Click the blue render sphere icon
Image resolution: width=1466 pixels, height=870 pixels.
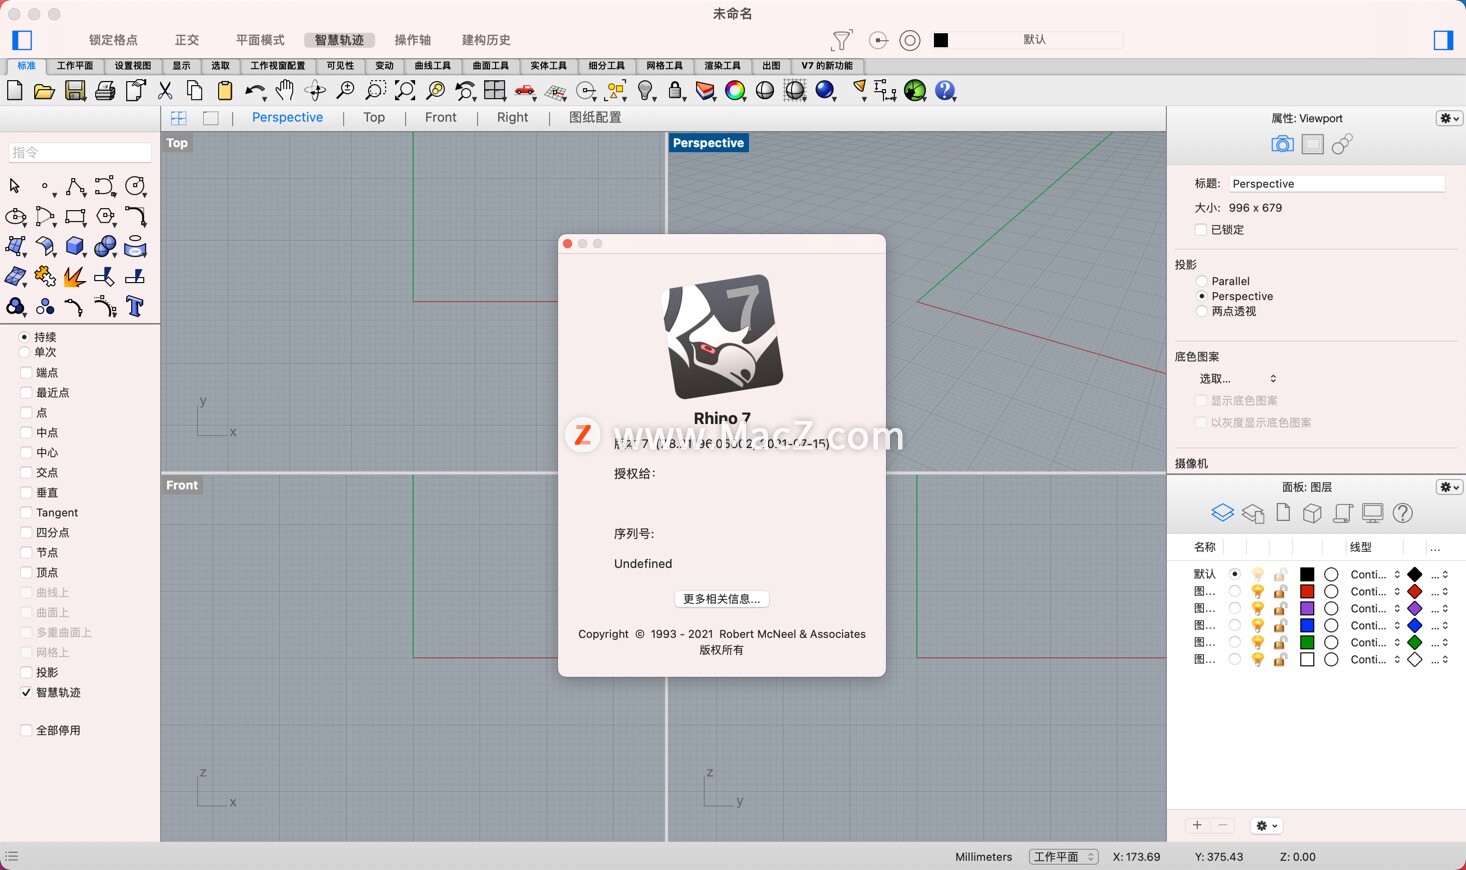(x=825, y=91)
